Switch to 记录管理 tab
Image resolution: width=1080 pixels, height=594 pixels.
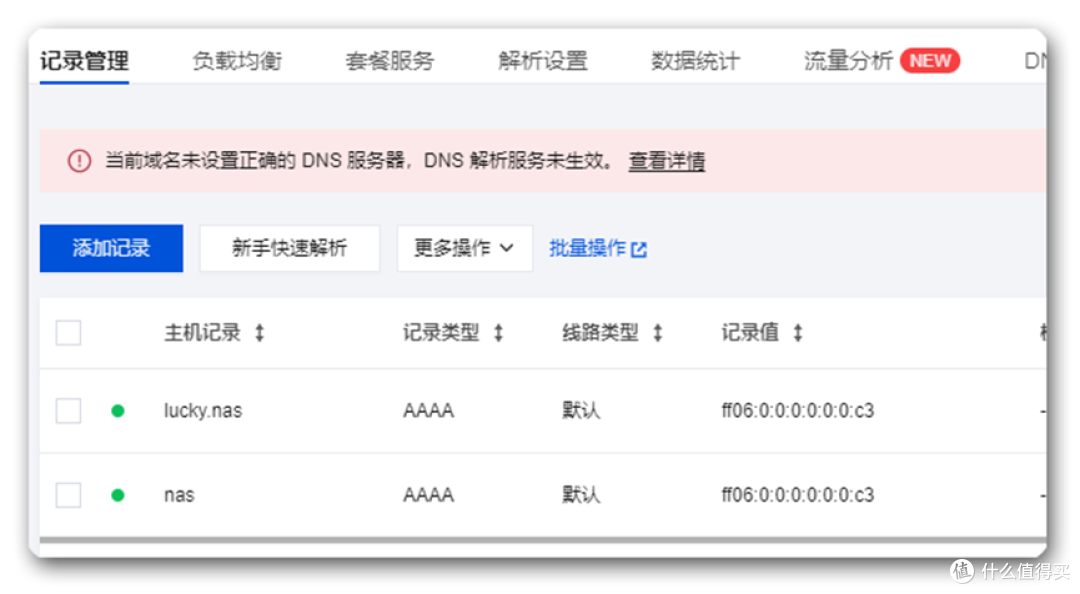(x=84, y=61)
